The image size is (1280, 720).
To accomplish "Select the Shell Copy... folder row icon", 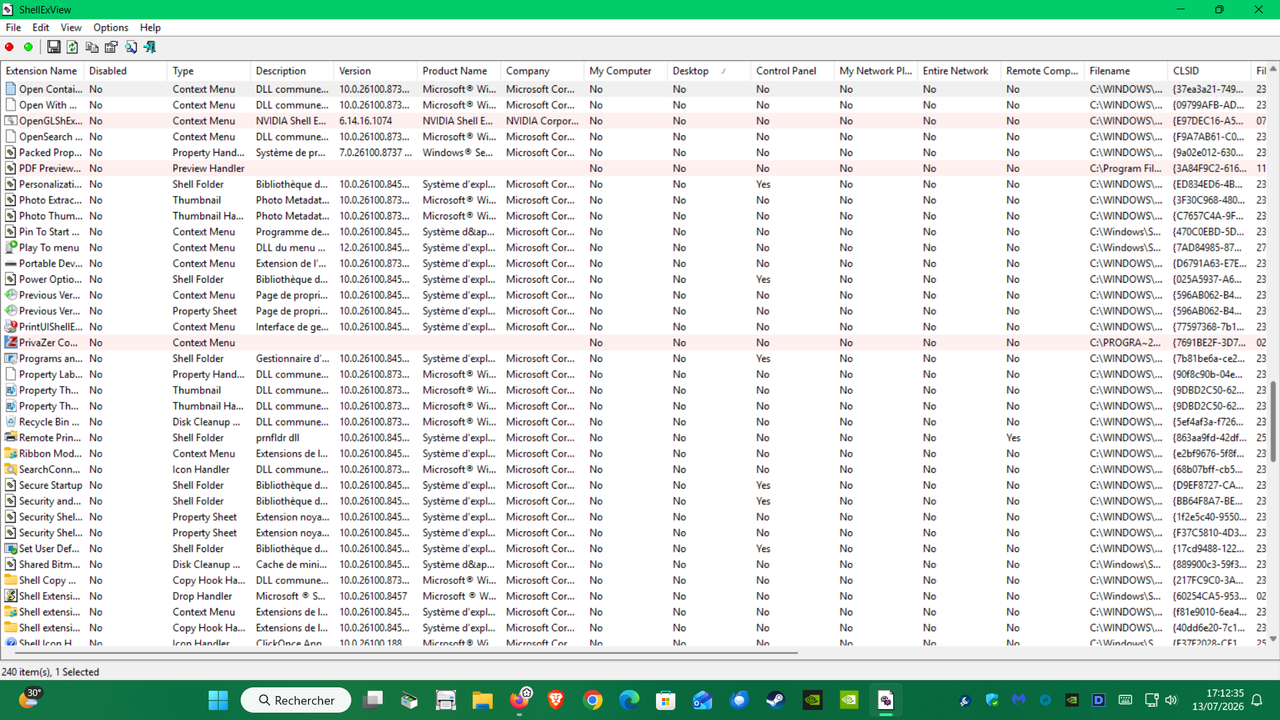I will (x=11, y=580).
